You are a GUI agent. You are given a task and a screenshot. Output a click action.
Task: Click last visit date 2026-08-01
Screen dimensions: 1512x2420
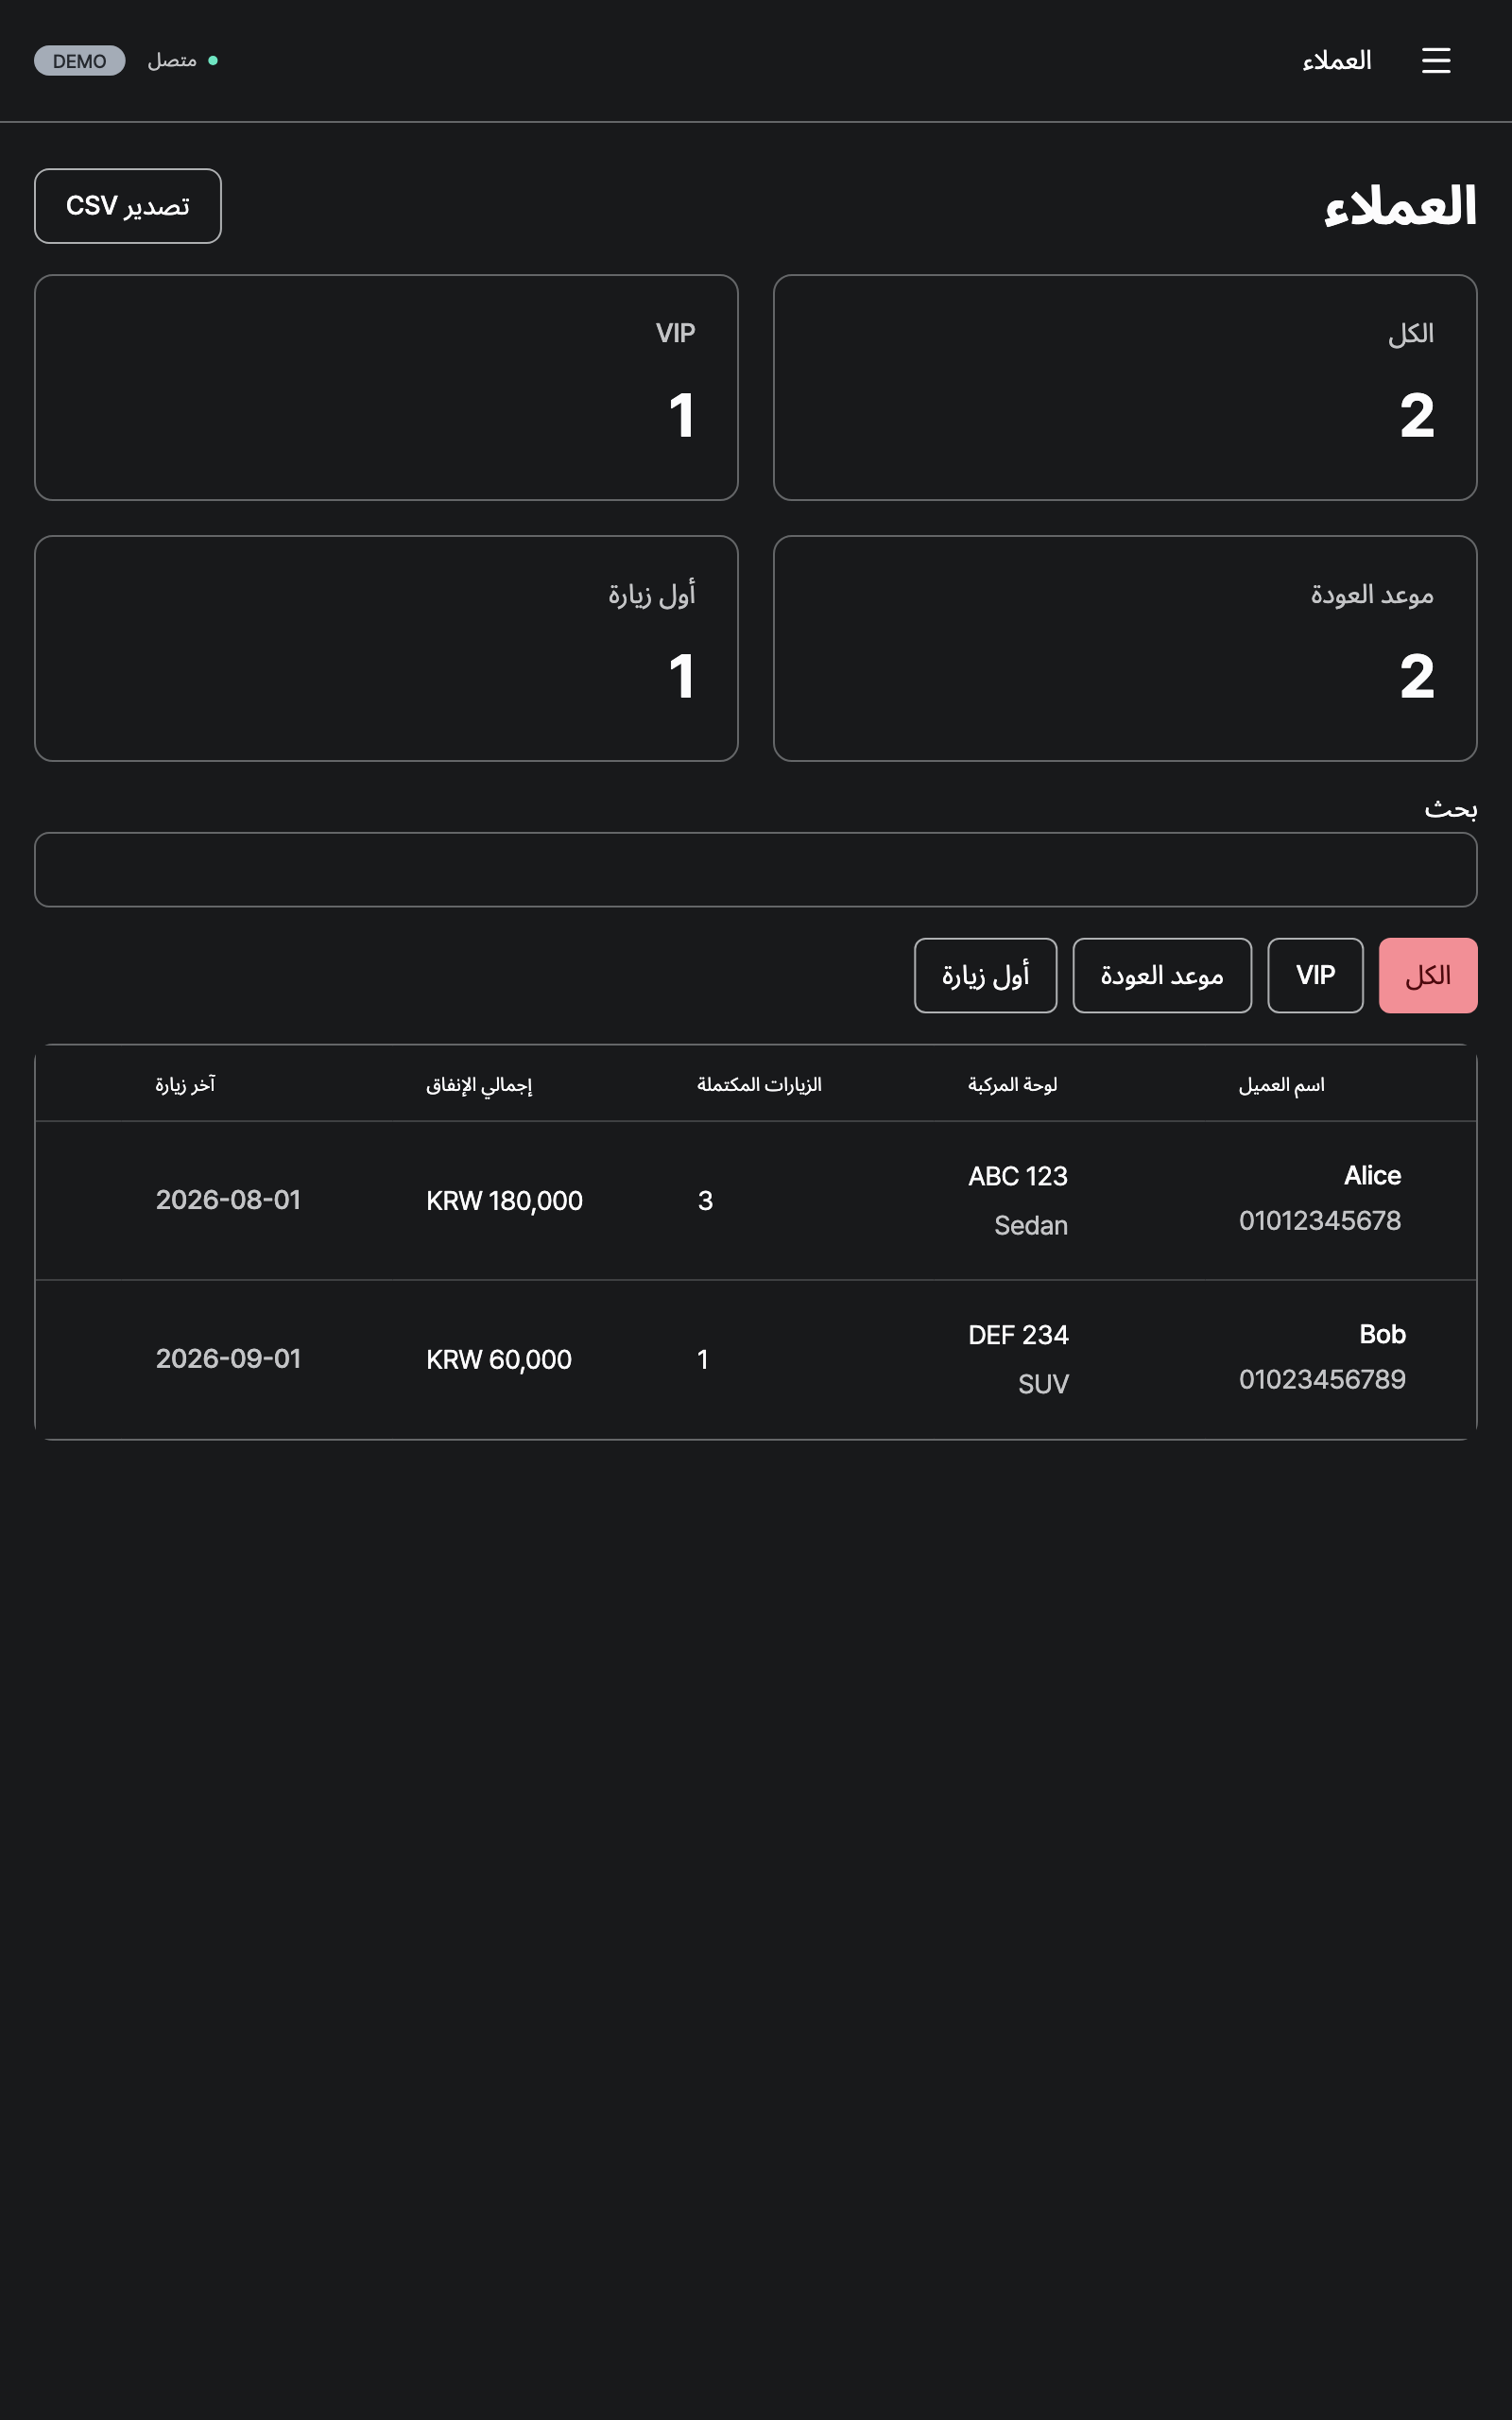point(228,1200)
